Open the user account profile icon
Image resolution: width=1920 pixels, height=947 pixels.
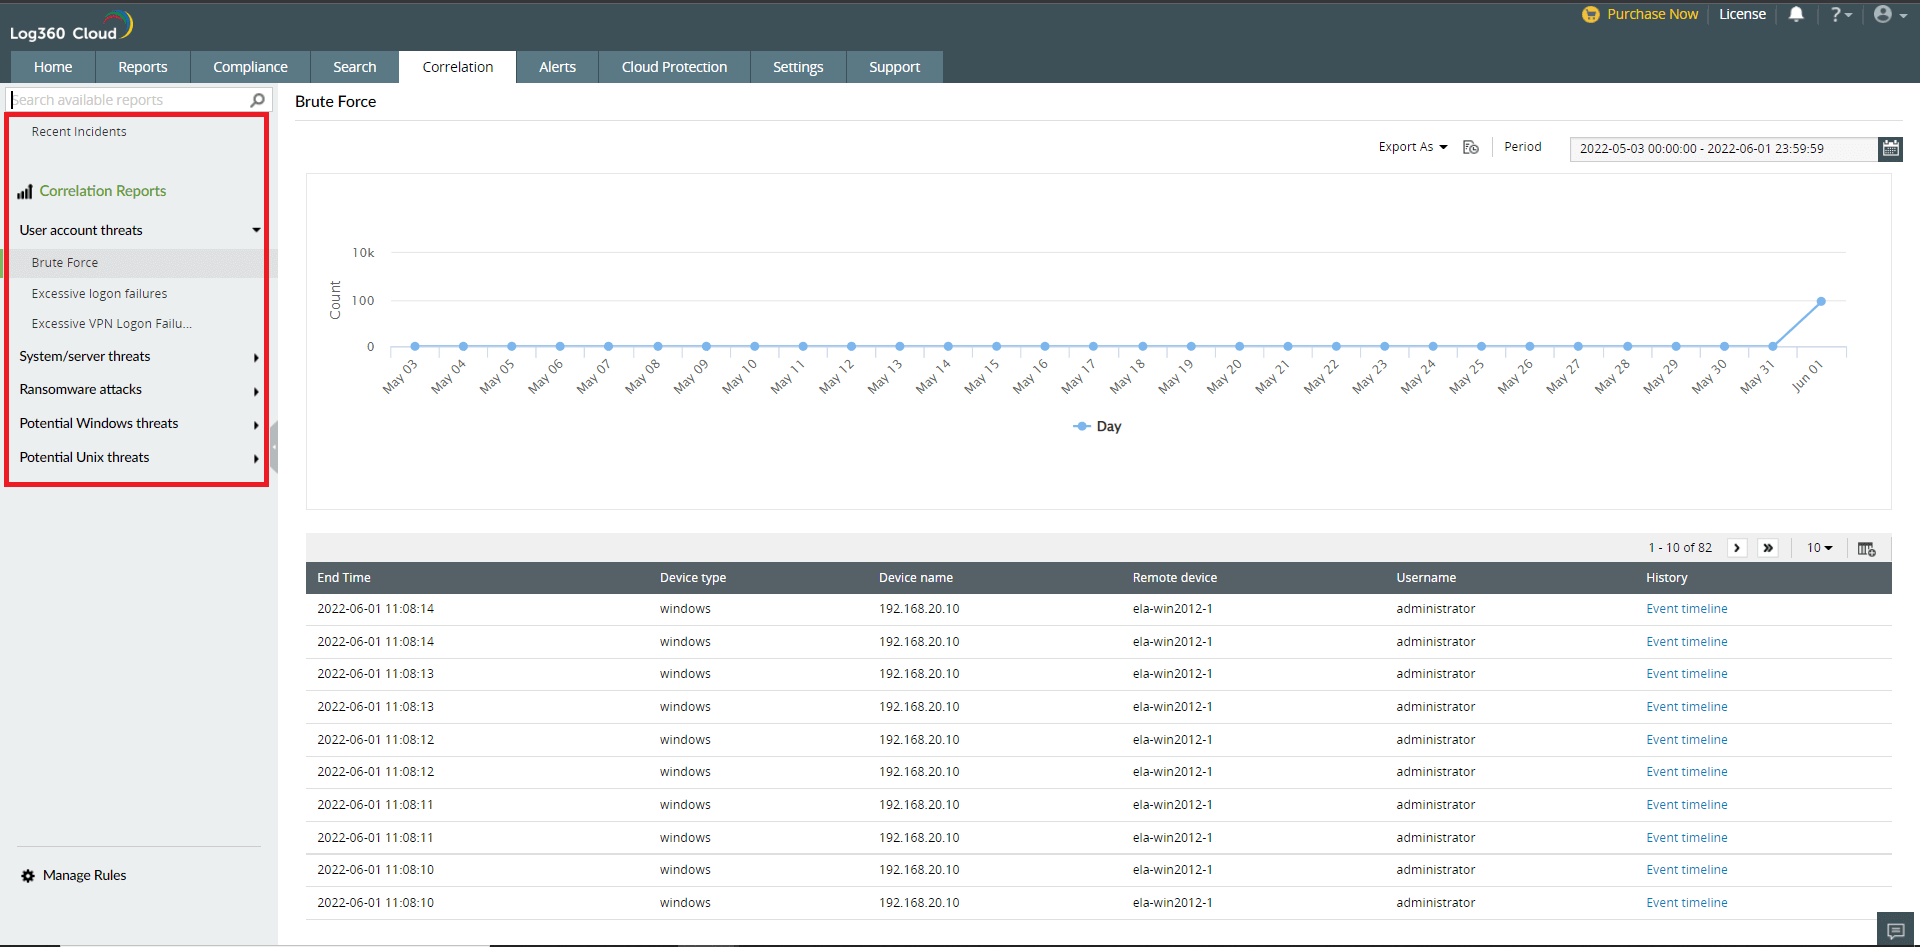[1886, 14]
